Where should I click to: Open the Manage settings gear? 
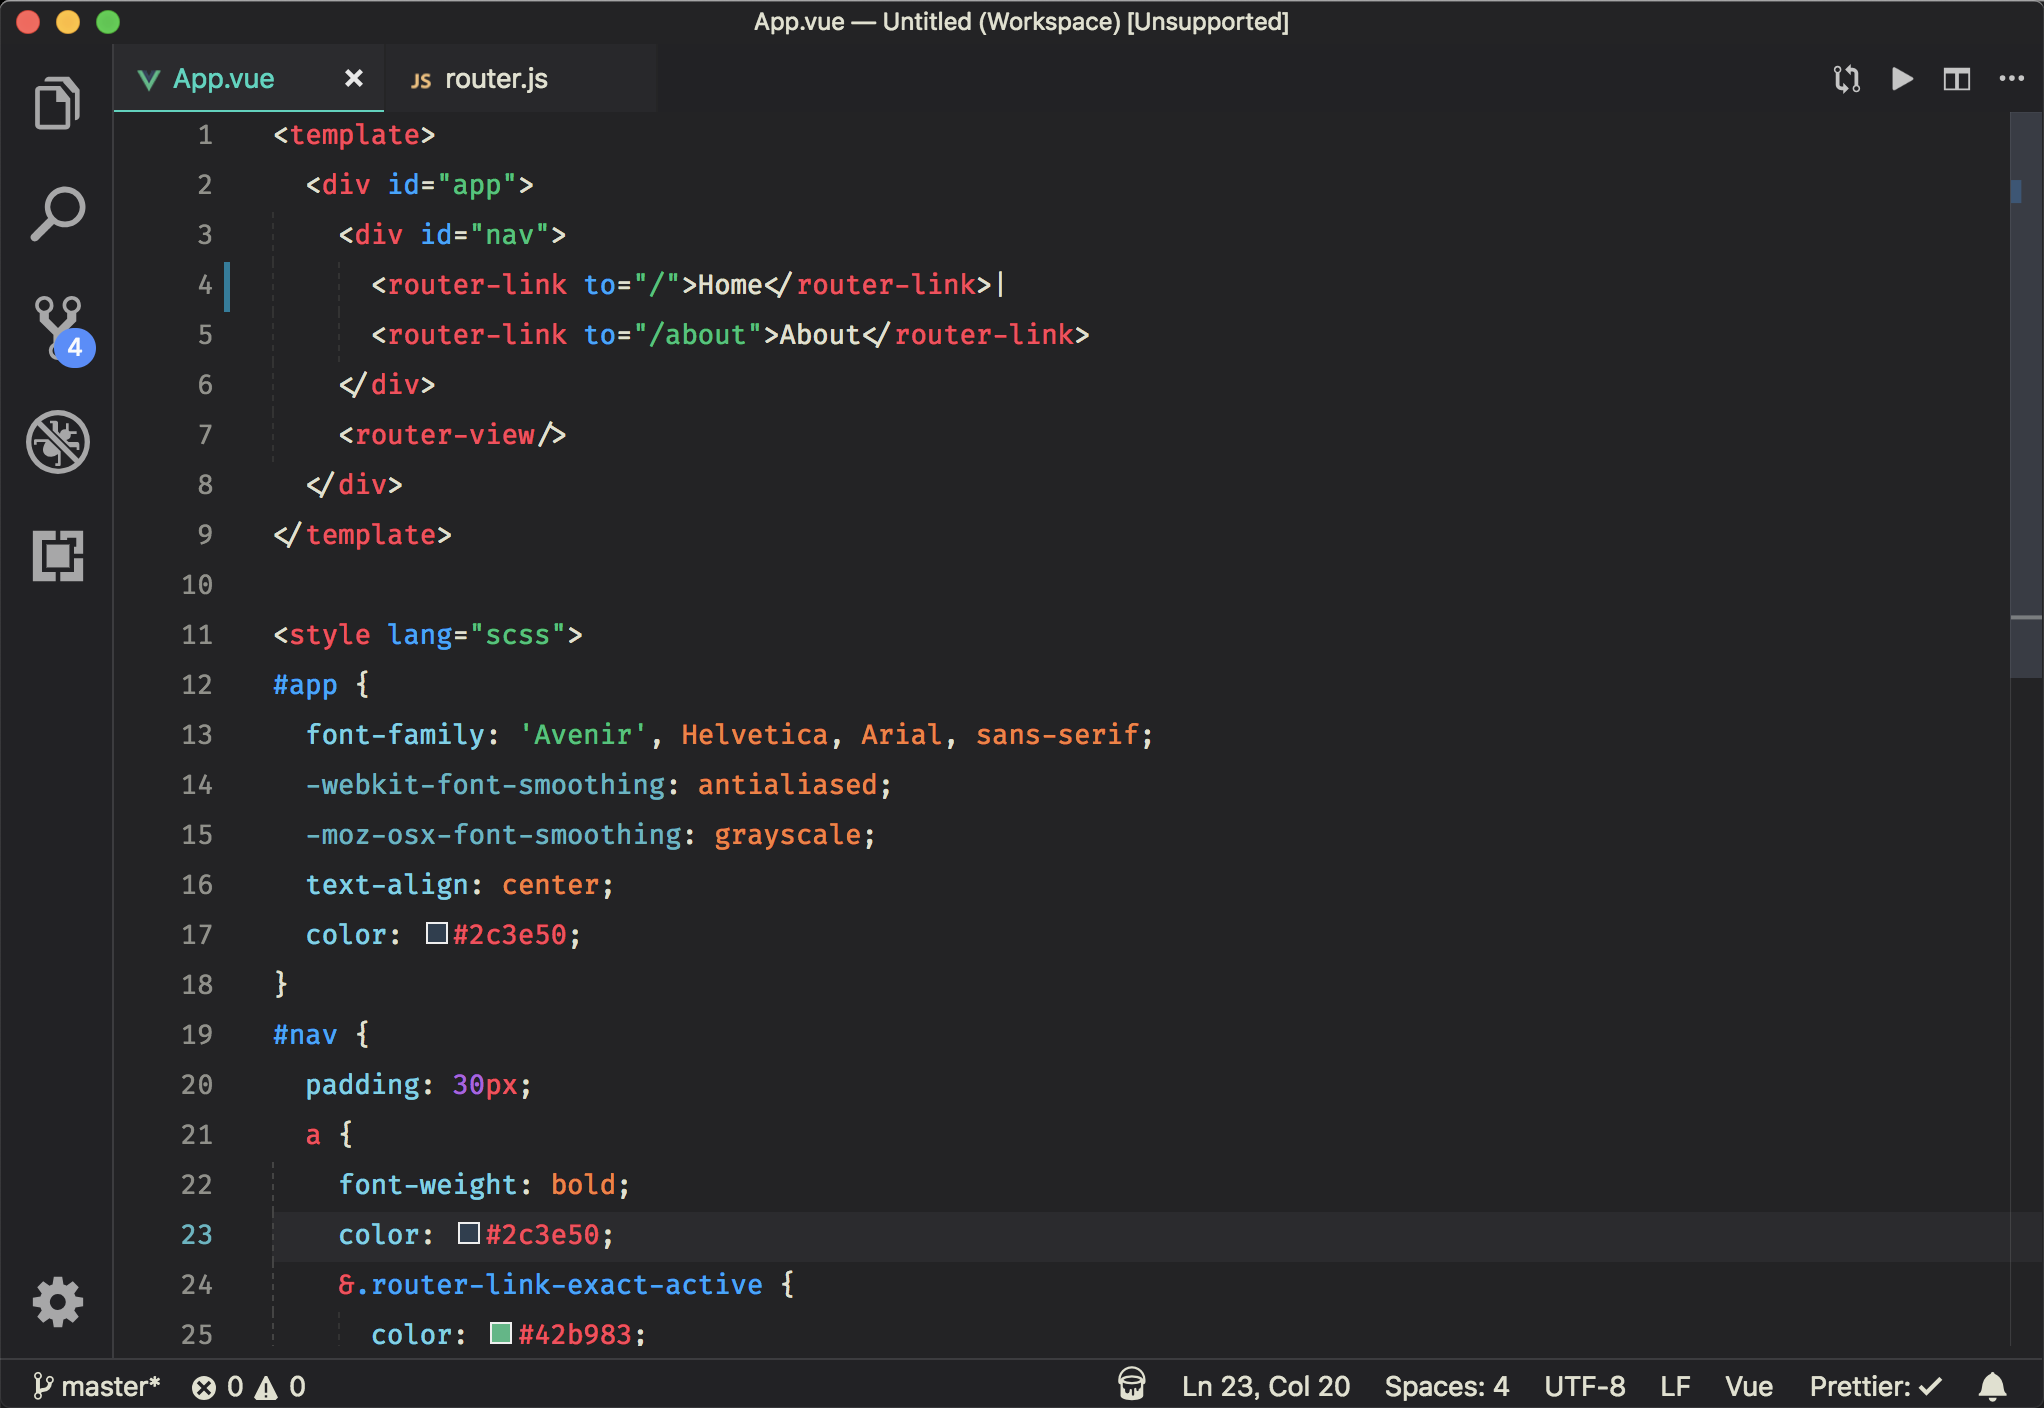57,1301
